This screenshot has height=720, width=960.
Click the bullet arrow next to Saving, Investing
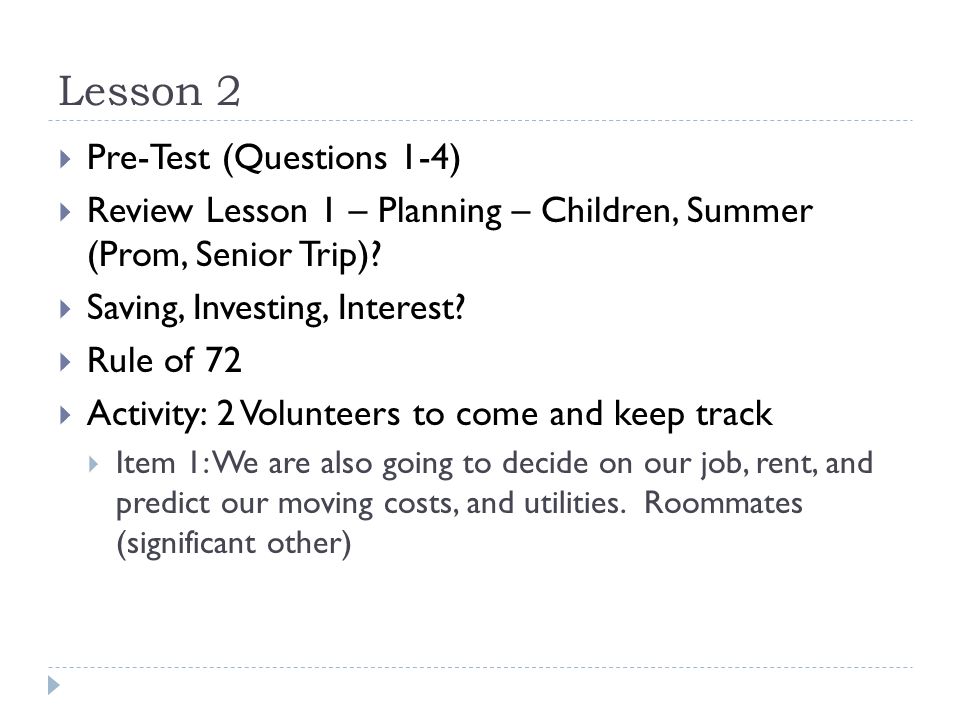click(x=66, y=309)
